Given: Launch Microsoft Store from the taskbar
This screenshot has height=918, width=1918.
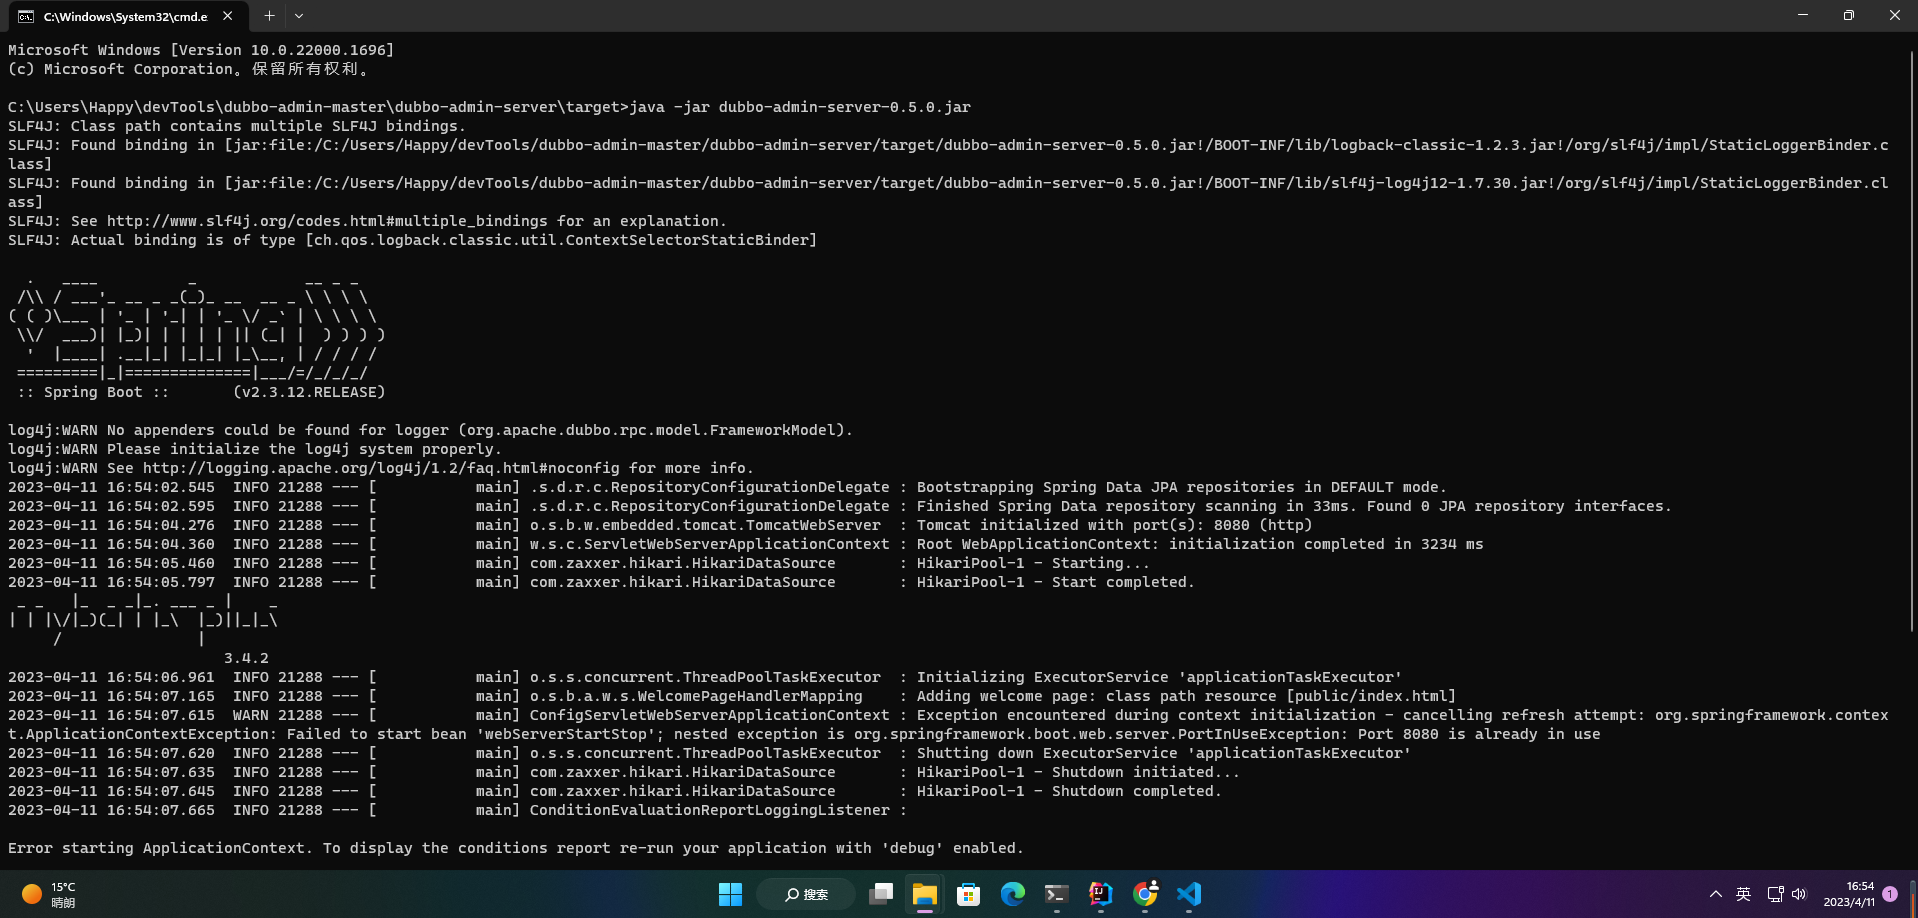Looking at the screenshot, I should point(969,894).
